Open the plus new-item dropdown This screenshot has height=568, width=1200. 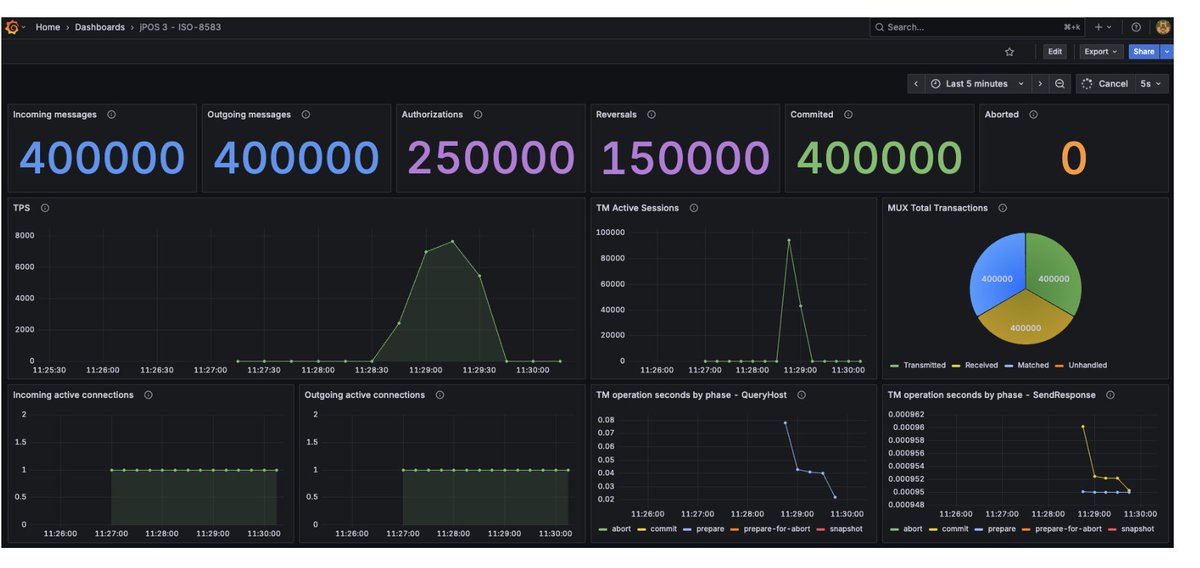point(1103,27)
